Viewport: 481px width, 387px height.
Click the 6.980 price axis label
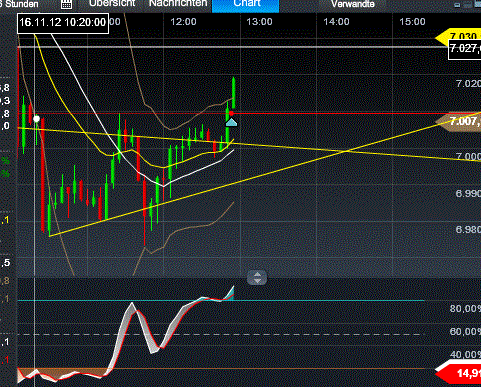(468, 230)
